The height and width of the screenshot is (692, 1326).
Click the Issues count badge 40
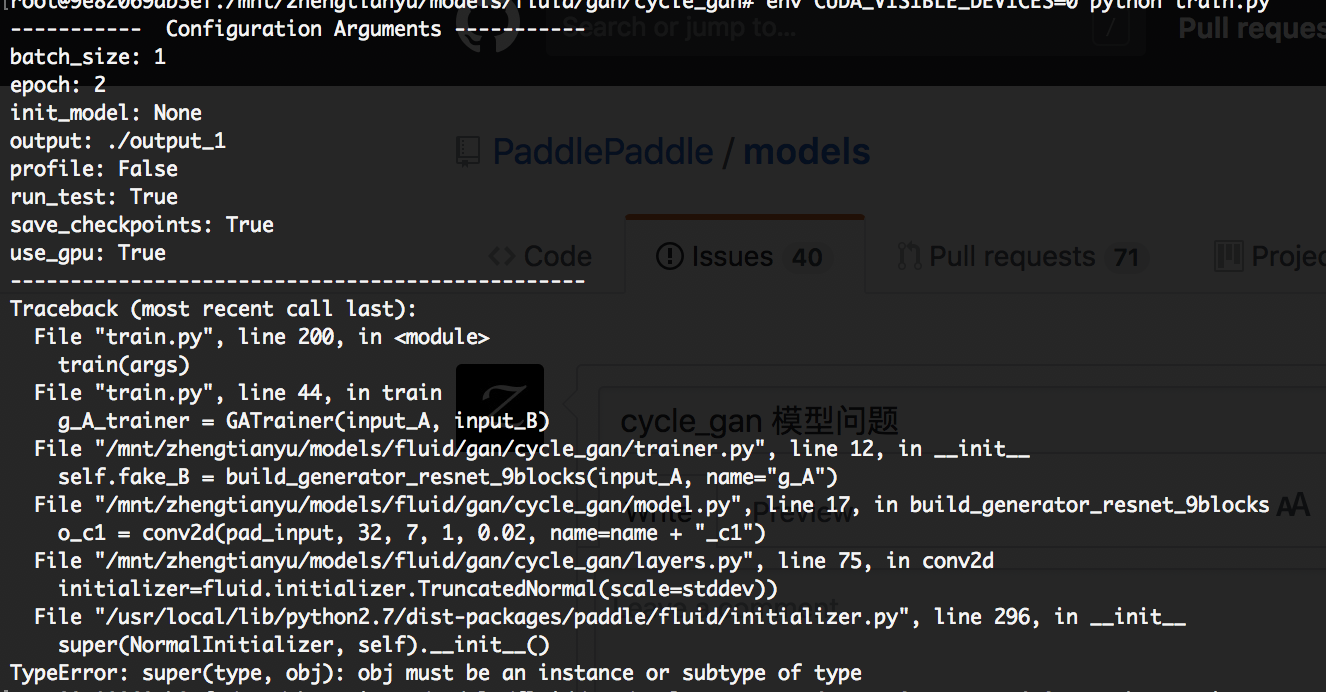807,257
